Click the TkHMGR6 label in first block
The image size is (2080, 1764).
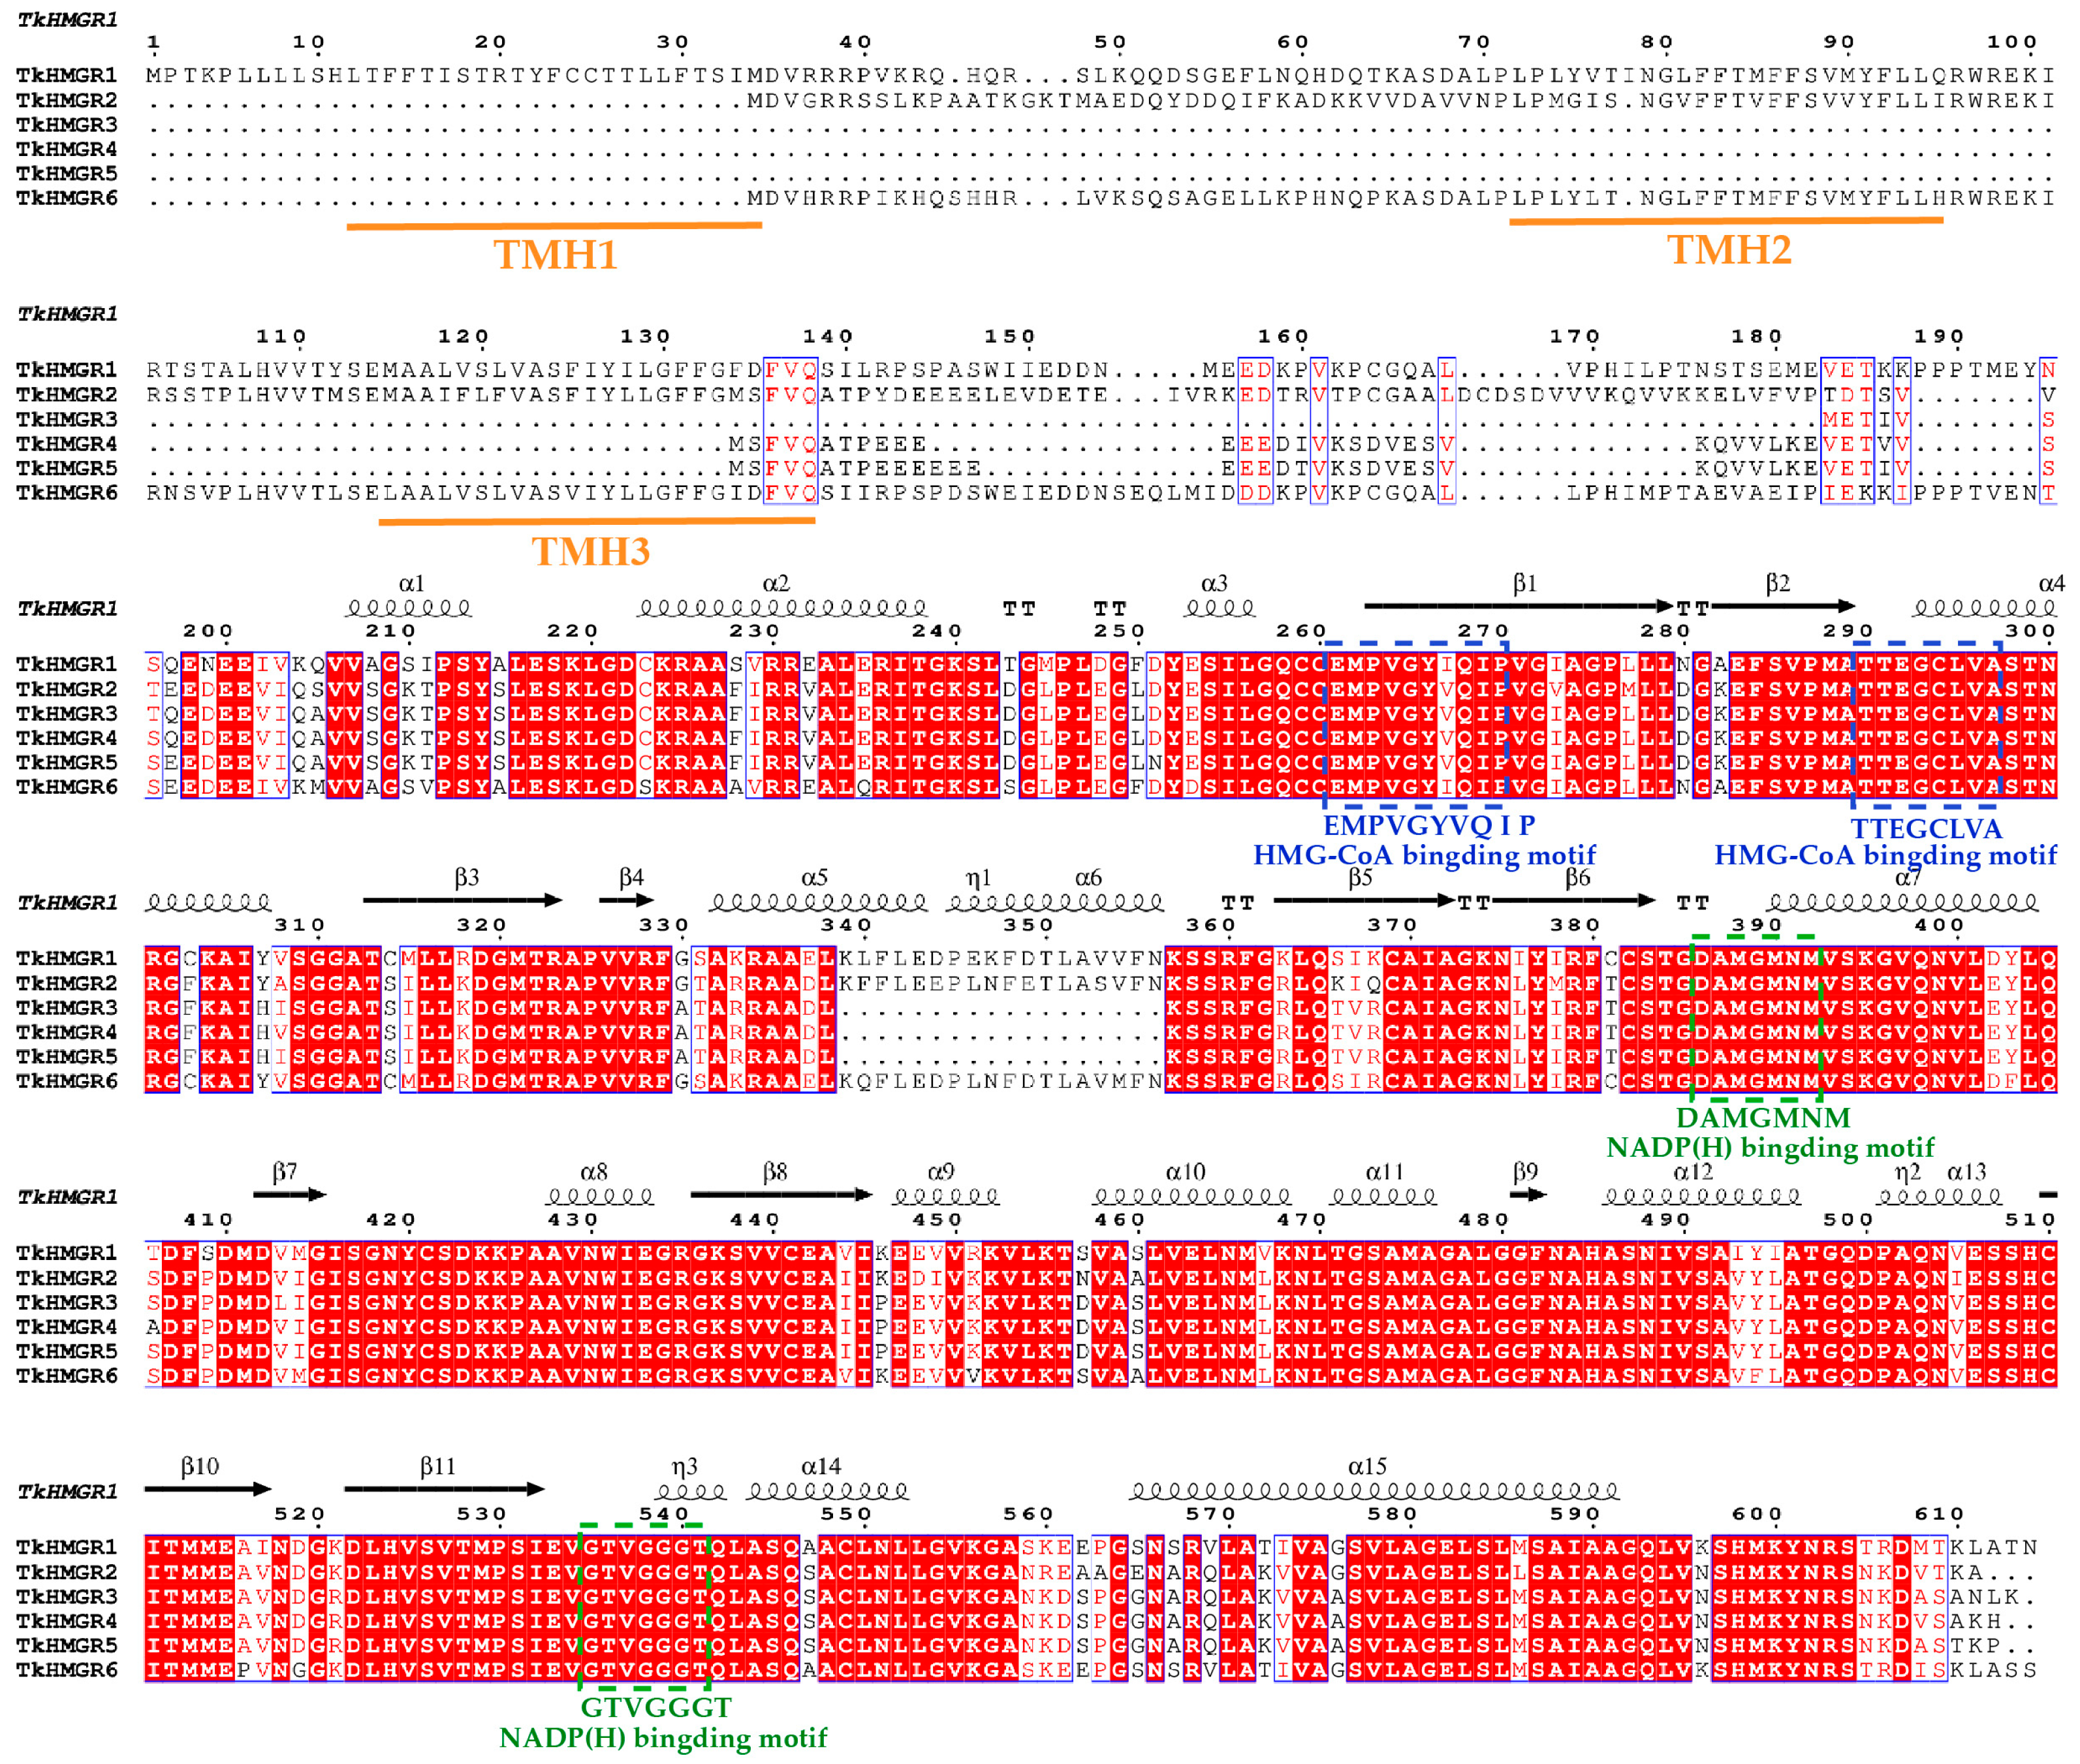point(66,198)
